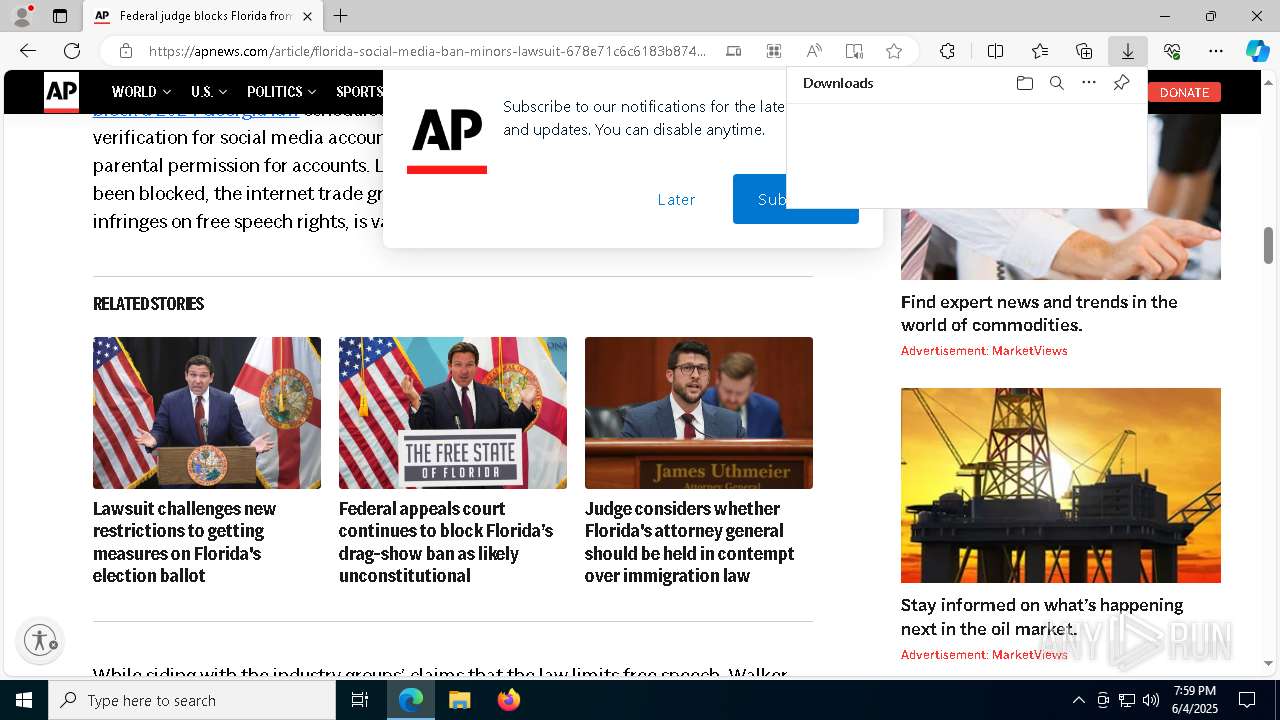Screen dimensions: 1280x720
Task: Open Browser essentials
Action: coord(1172,51)
